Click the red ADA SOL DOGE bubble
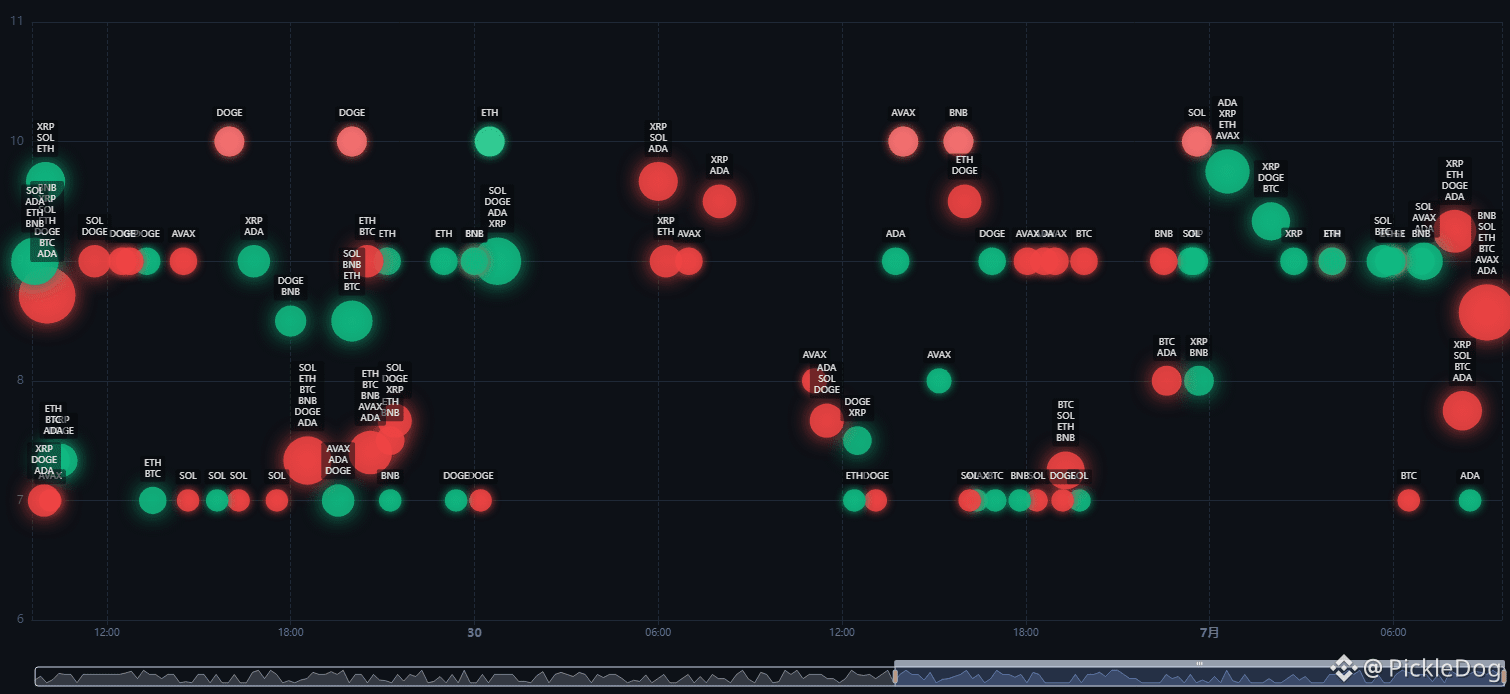The image size is (1510, 694). tap(827, 420)
